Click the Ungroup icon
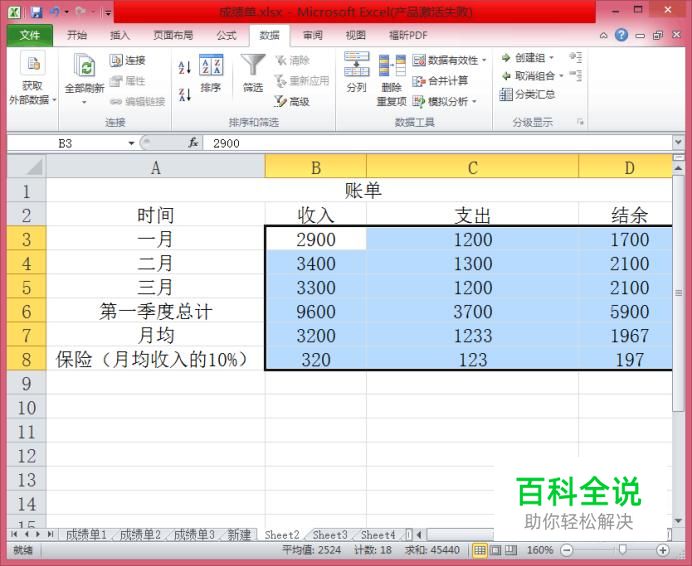The image size is (692, 566). tap(506, 76)
